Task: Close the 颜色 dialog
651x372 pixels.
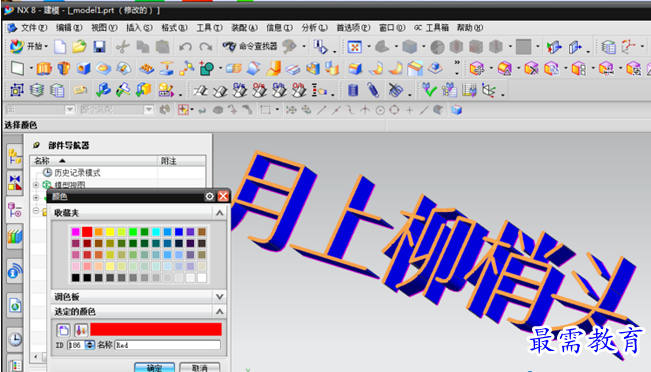Action: (223, 196)
